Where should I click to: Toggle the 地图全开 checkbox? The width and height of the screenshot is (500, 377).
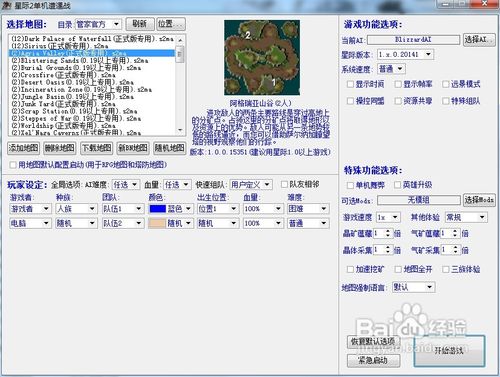[x=398, y=269]
